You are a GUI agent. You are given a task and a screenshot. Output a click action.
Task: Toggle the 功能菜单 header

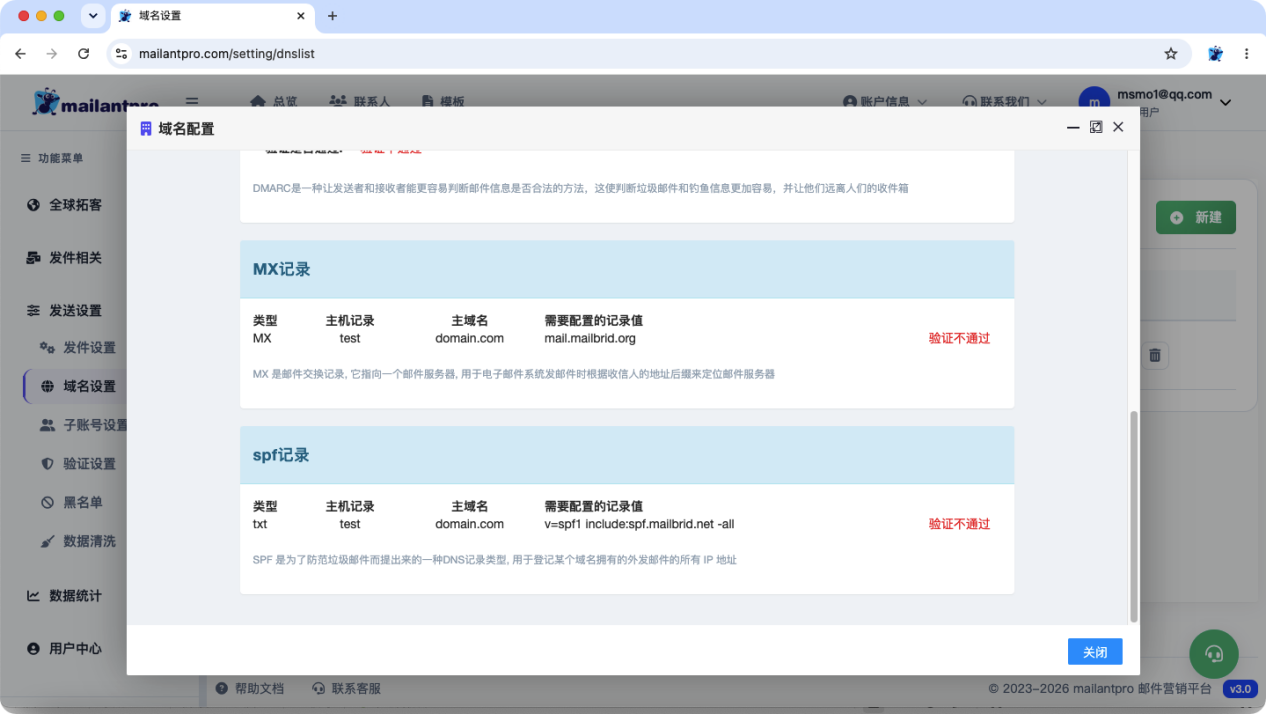click(x=52, y=158)
